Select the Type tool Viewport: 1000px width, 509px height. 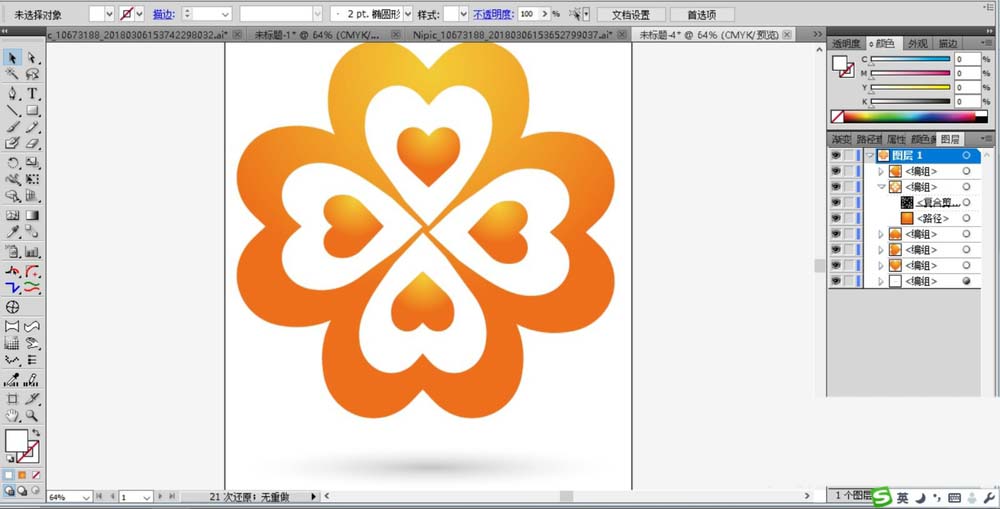click(32, 94)
